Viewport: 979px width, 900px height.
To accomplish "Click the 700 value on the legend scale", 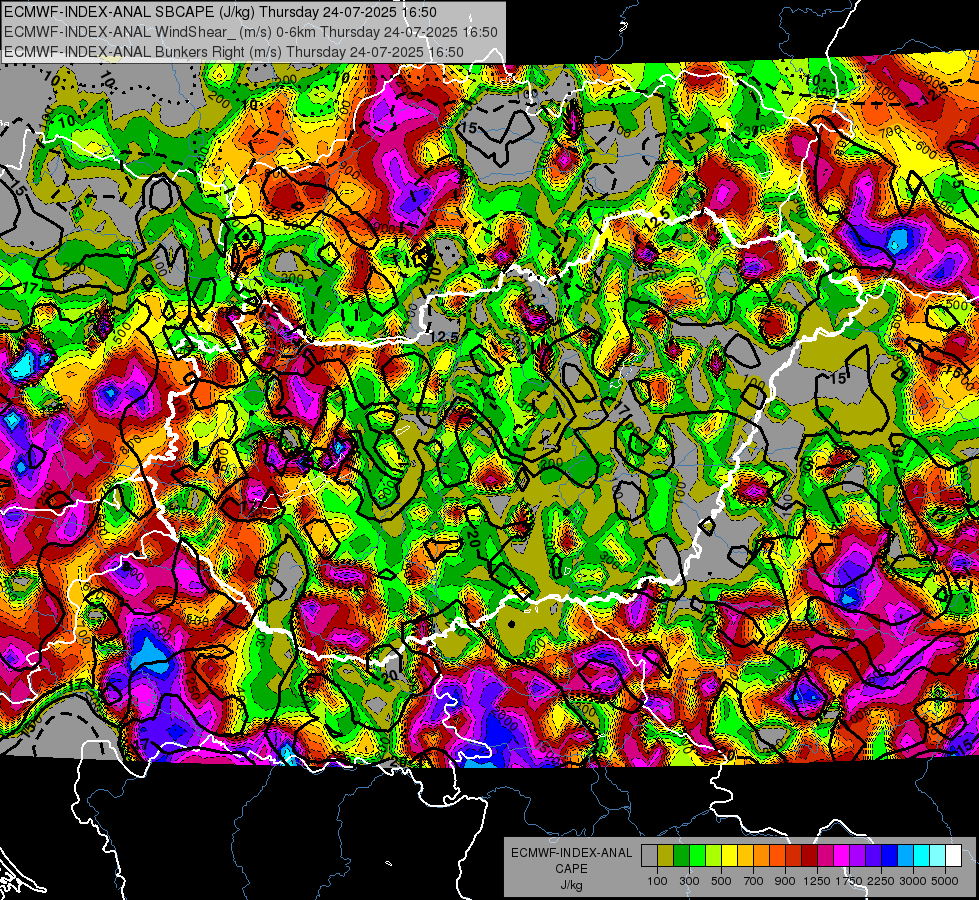I will [754, 881].
